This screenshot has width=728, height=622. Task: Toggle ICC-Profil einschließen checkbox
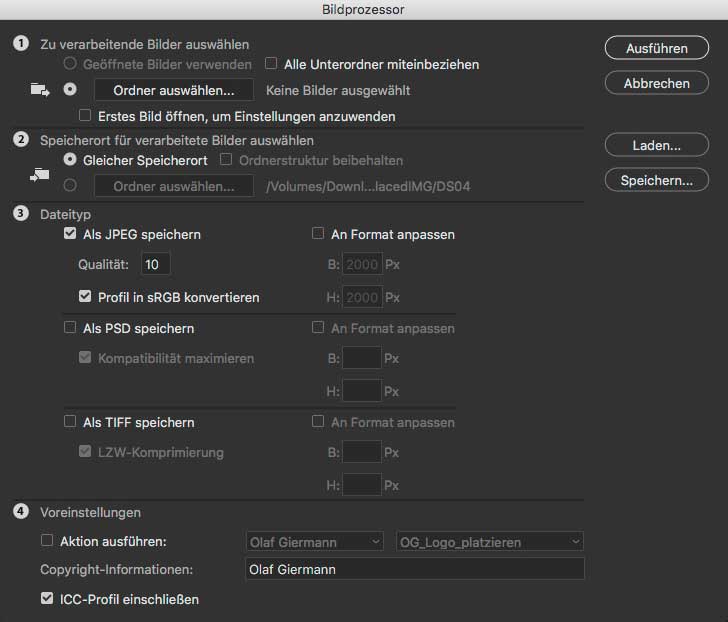47,598
